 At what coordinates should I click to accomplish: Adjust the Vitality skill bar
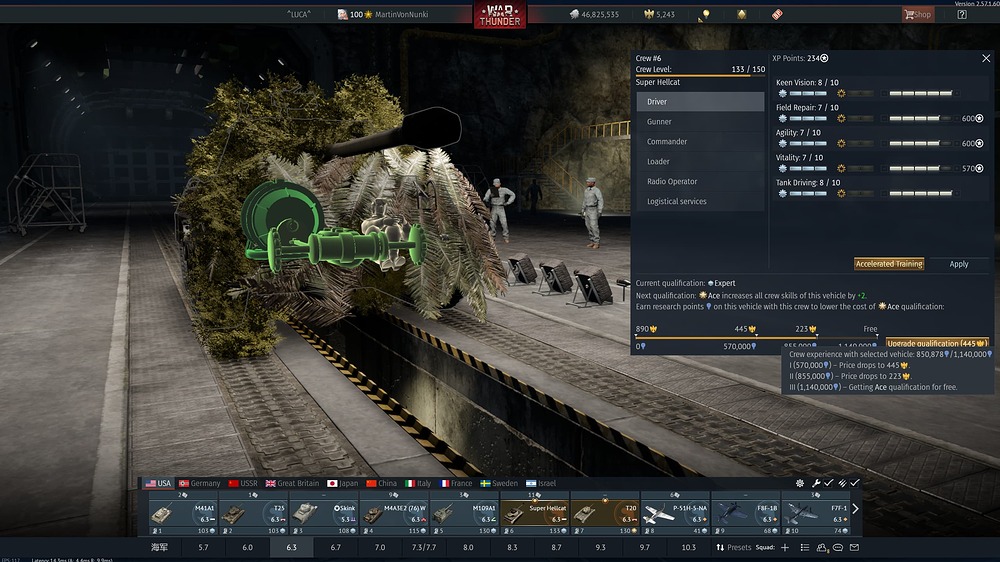click(x=920, y=168)
